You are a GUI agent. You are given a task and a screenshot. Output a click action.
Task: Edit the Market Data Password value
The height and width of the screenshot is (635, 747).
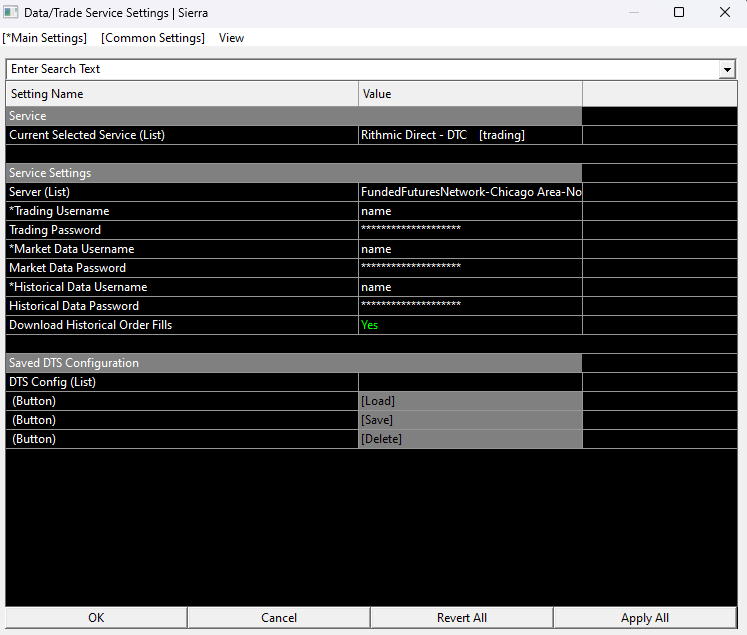[x=470, y=268]
